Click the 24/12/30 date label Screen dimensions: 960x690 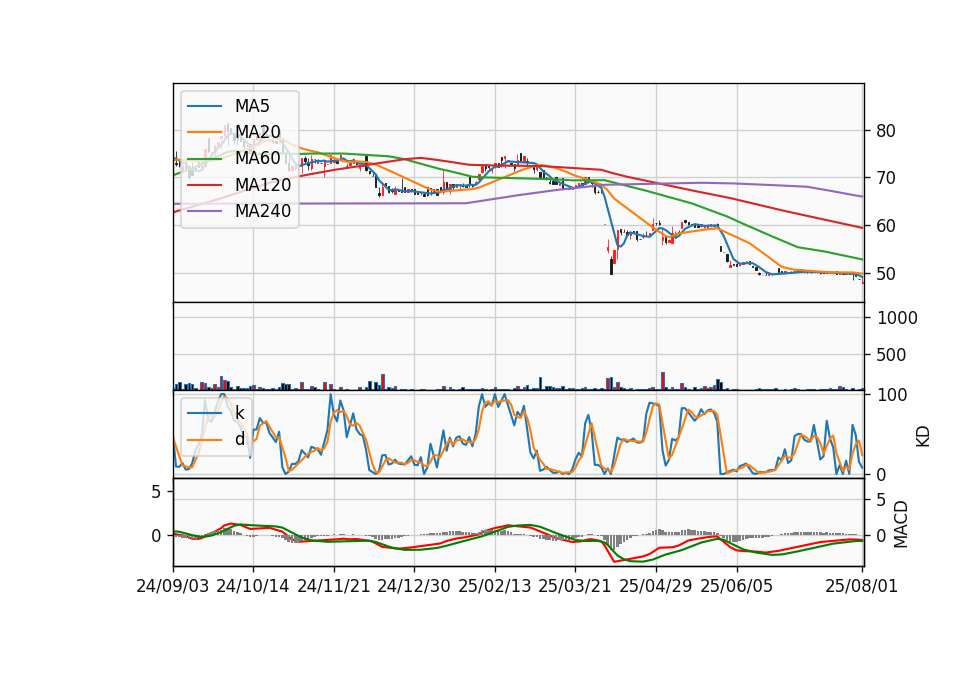[414, 586]
